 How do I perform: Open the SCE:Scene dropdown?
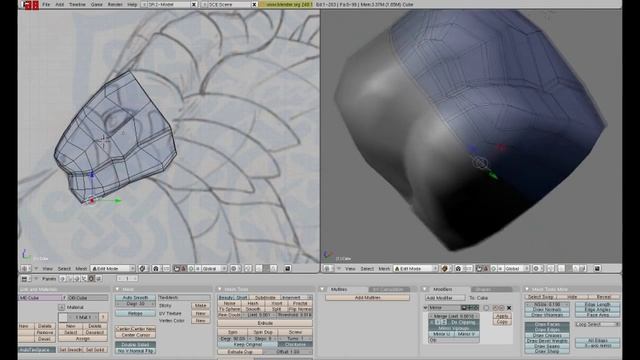point(205,4)
